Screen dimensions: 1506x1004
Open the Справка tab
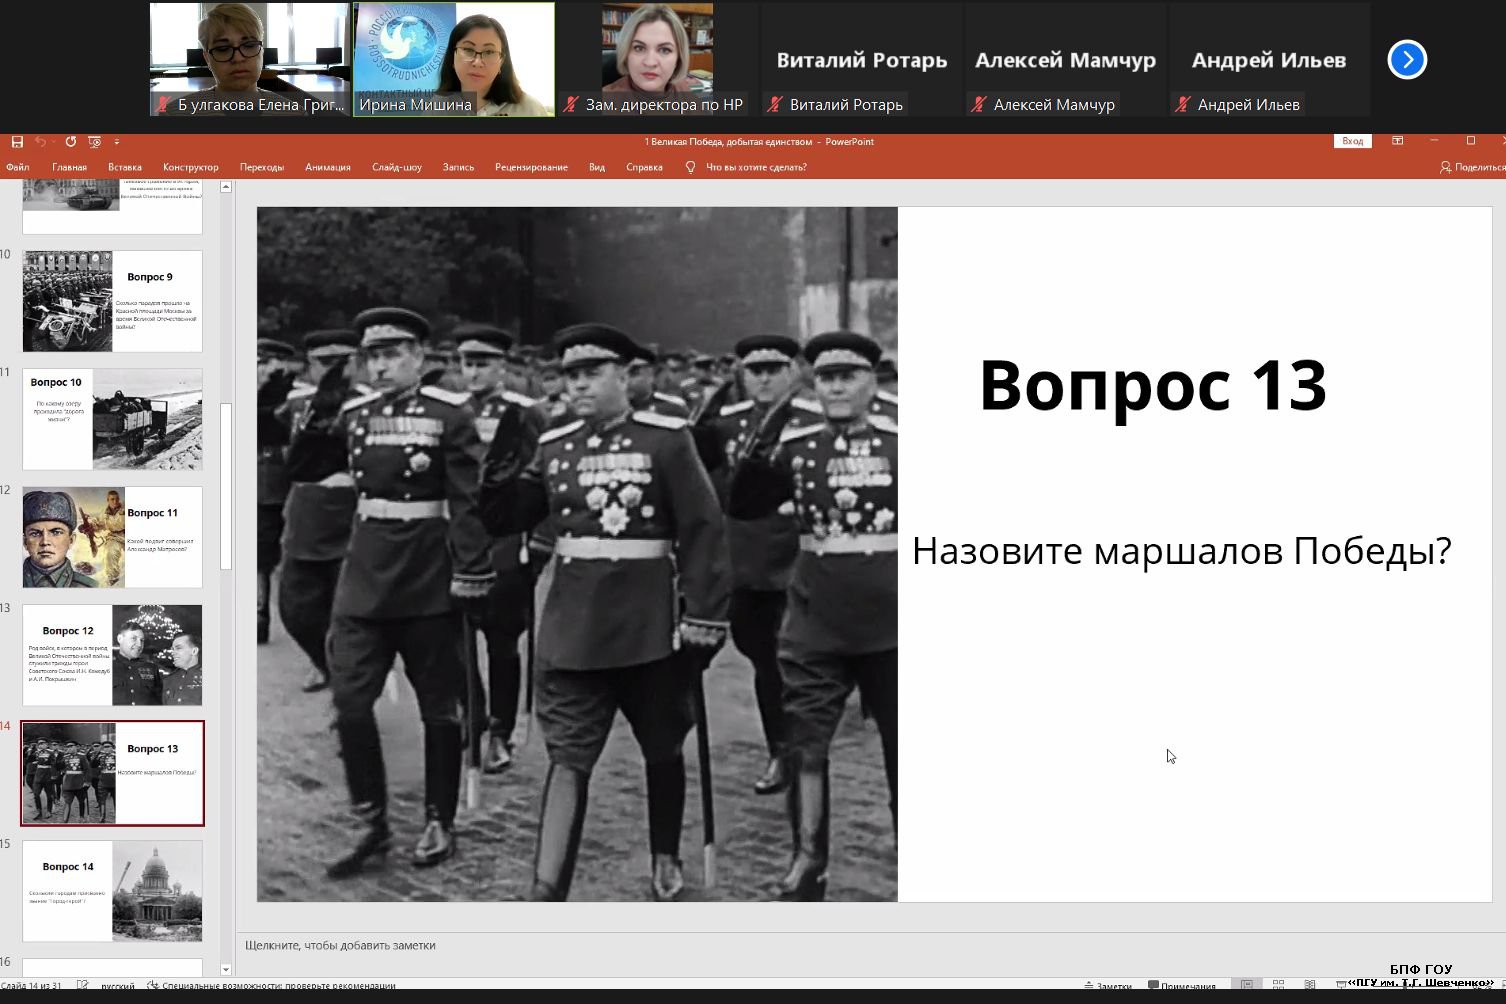click(x=644, y=167)
